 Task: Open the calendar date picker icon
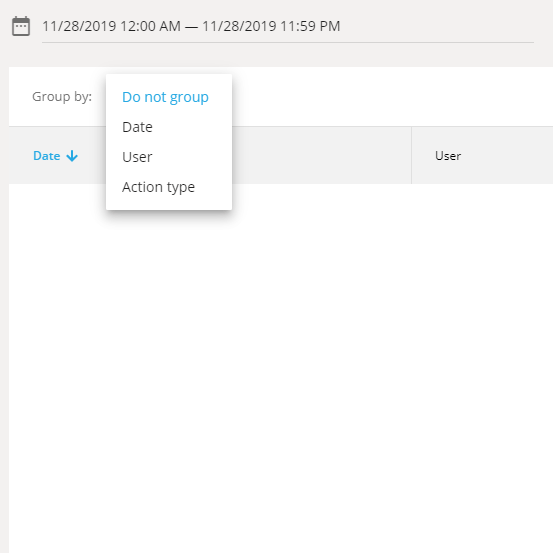pos(21,26)
